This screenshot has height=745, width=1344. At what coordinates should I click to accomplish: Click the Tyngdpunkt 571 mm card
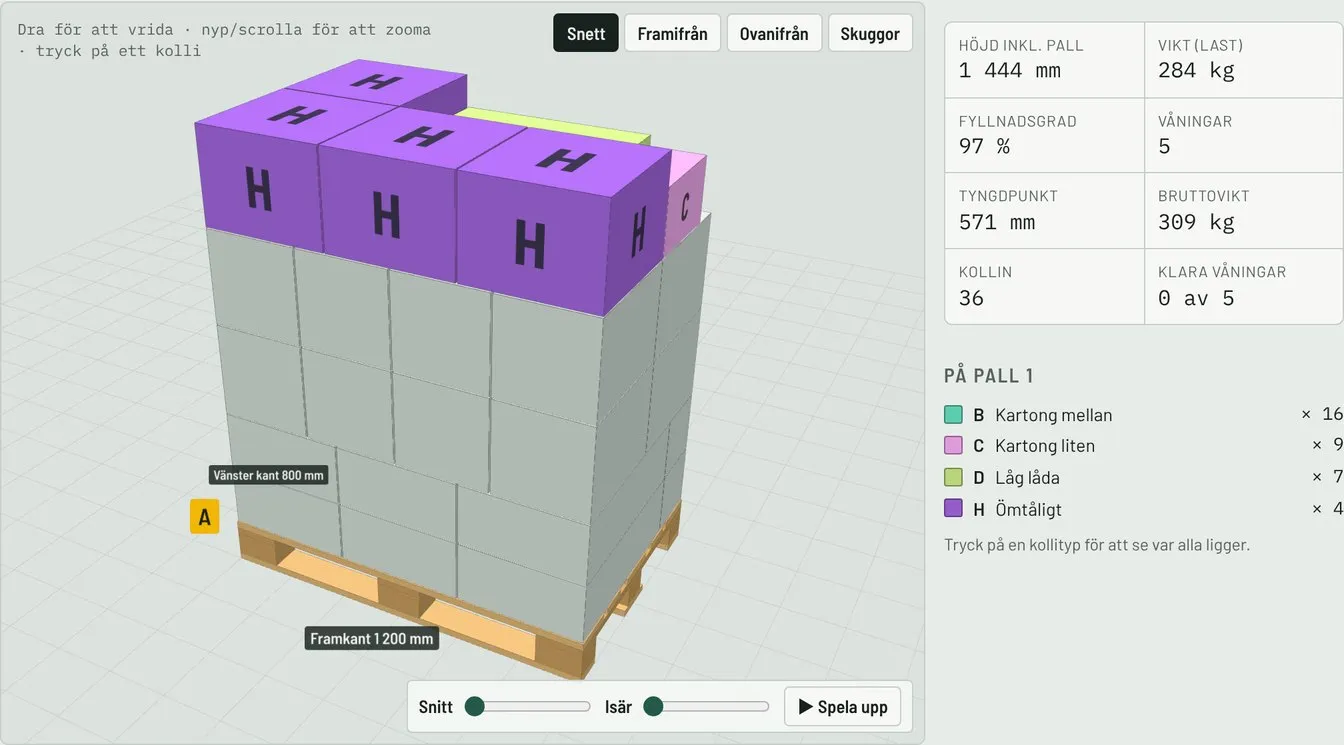pos(1044,211)
